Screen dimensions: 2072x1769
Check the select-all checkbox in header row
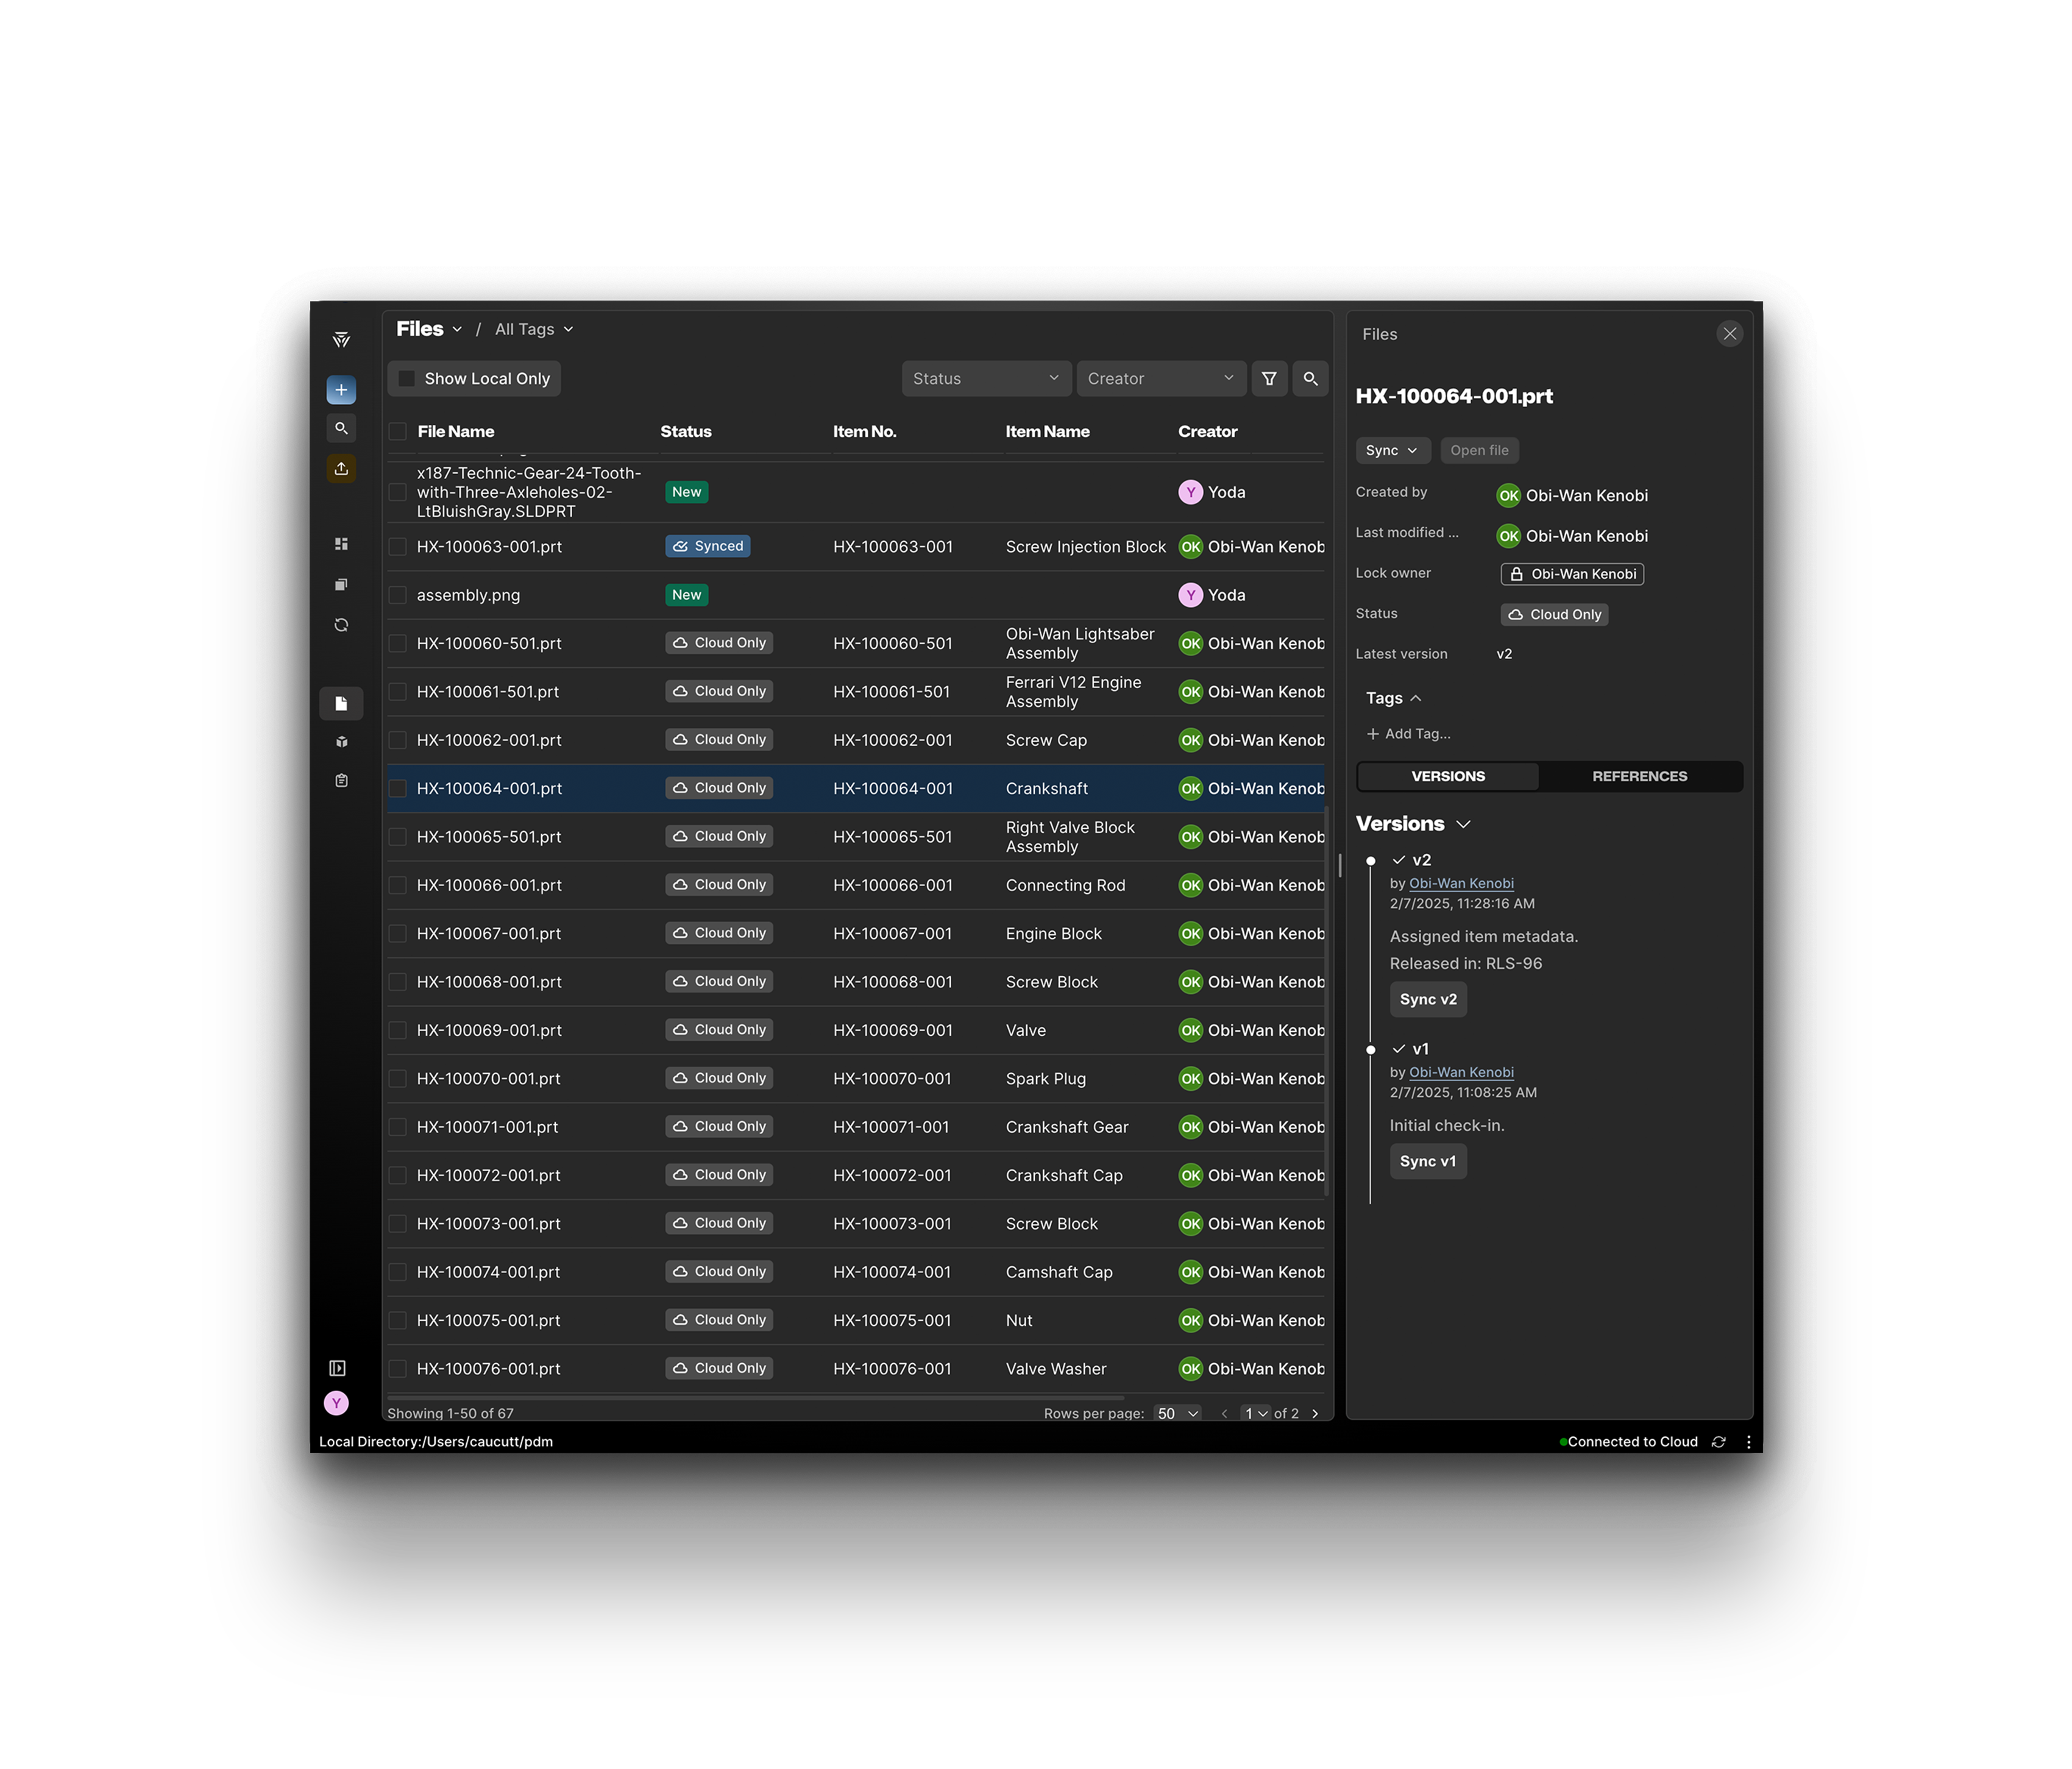[397, 431]
